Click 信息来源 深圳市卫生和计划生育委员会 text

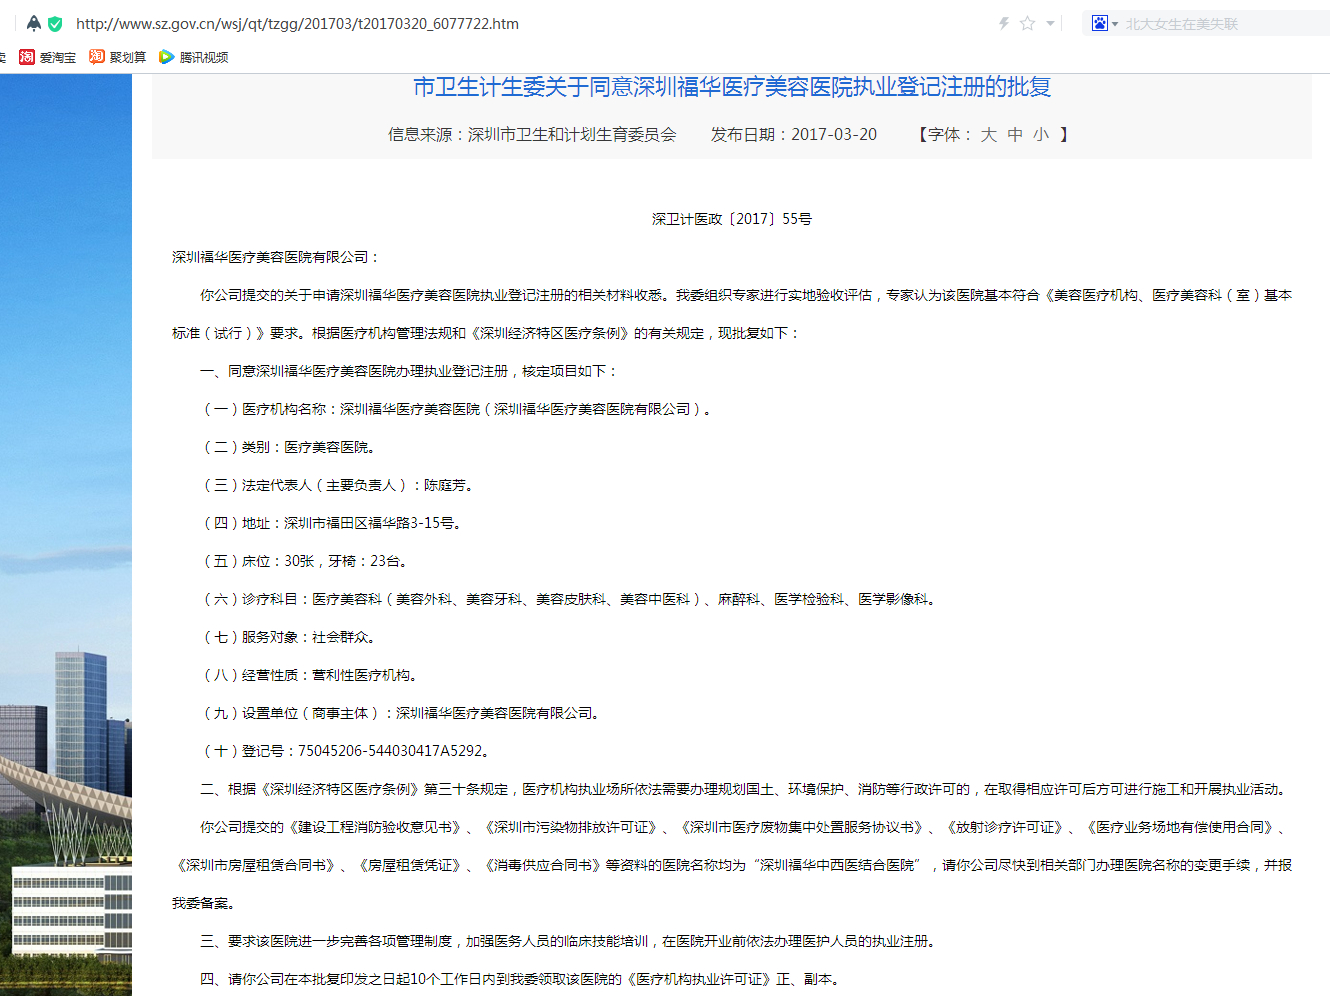pos(532,134)
